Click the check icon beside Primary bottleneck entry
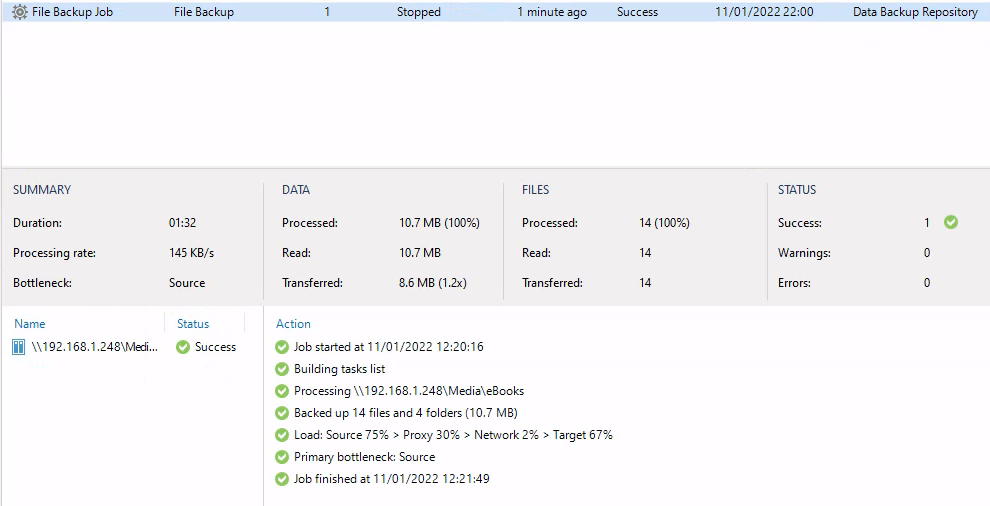990x506 pixels. click(x=282, y=457)
